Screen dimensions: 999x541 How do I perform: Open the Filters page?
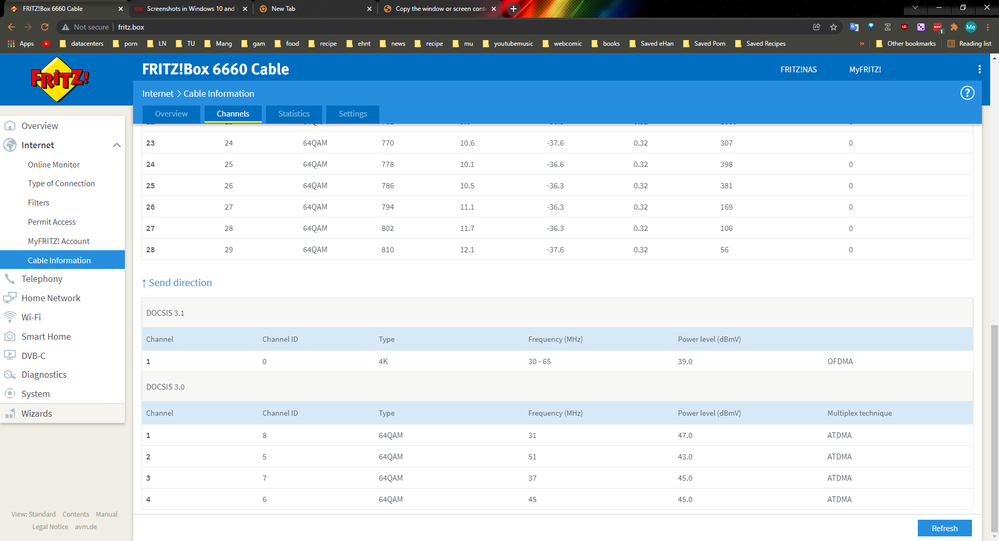[38, 203]
